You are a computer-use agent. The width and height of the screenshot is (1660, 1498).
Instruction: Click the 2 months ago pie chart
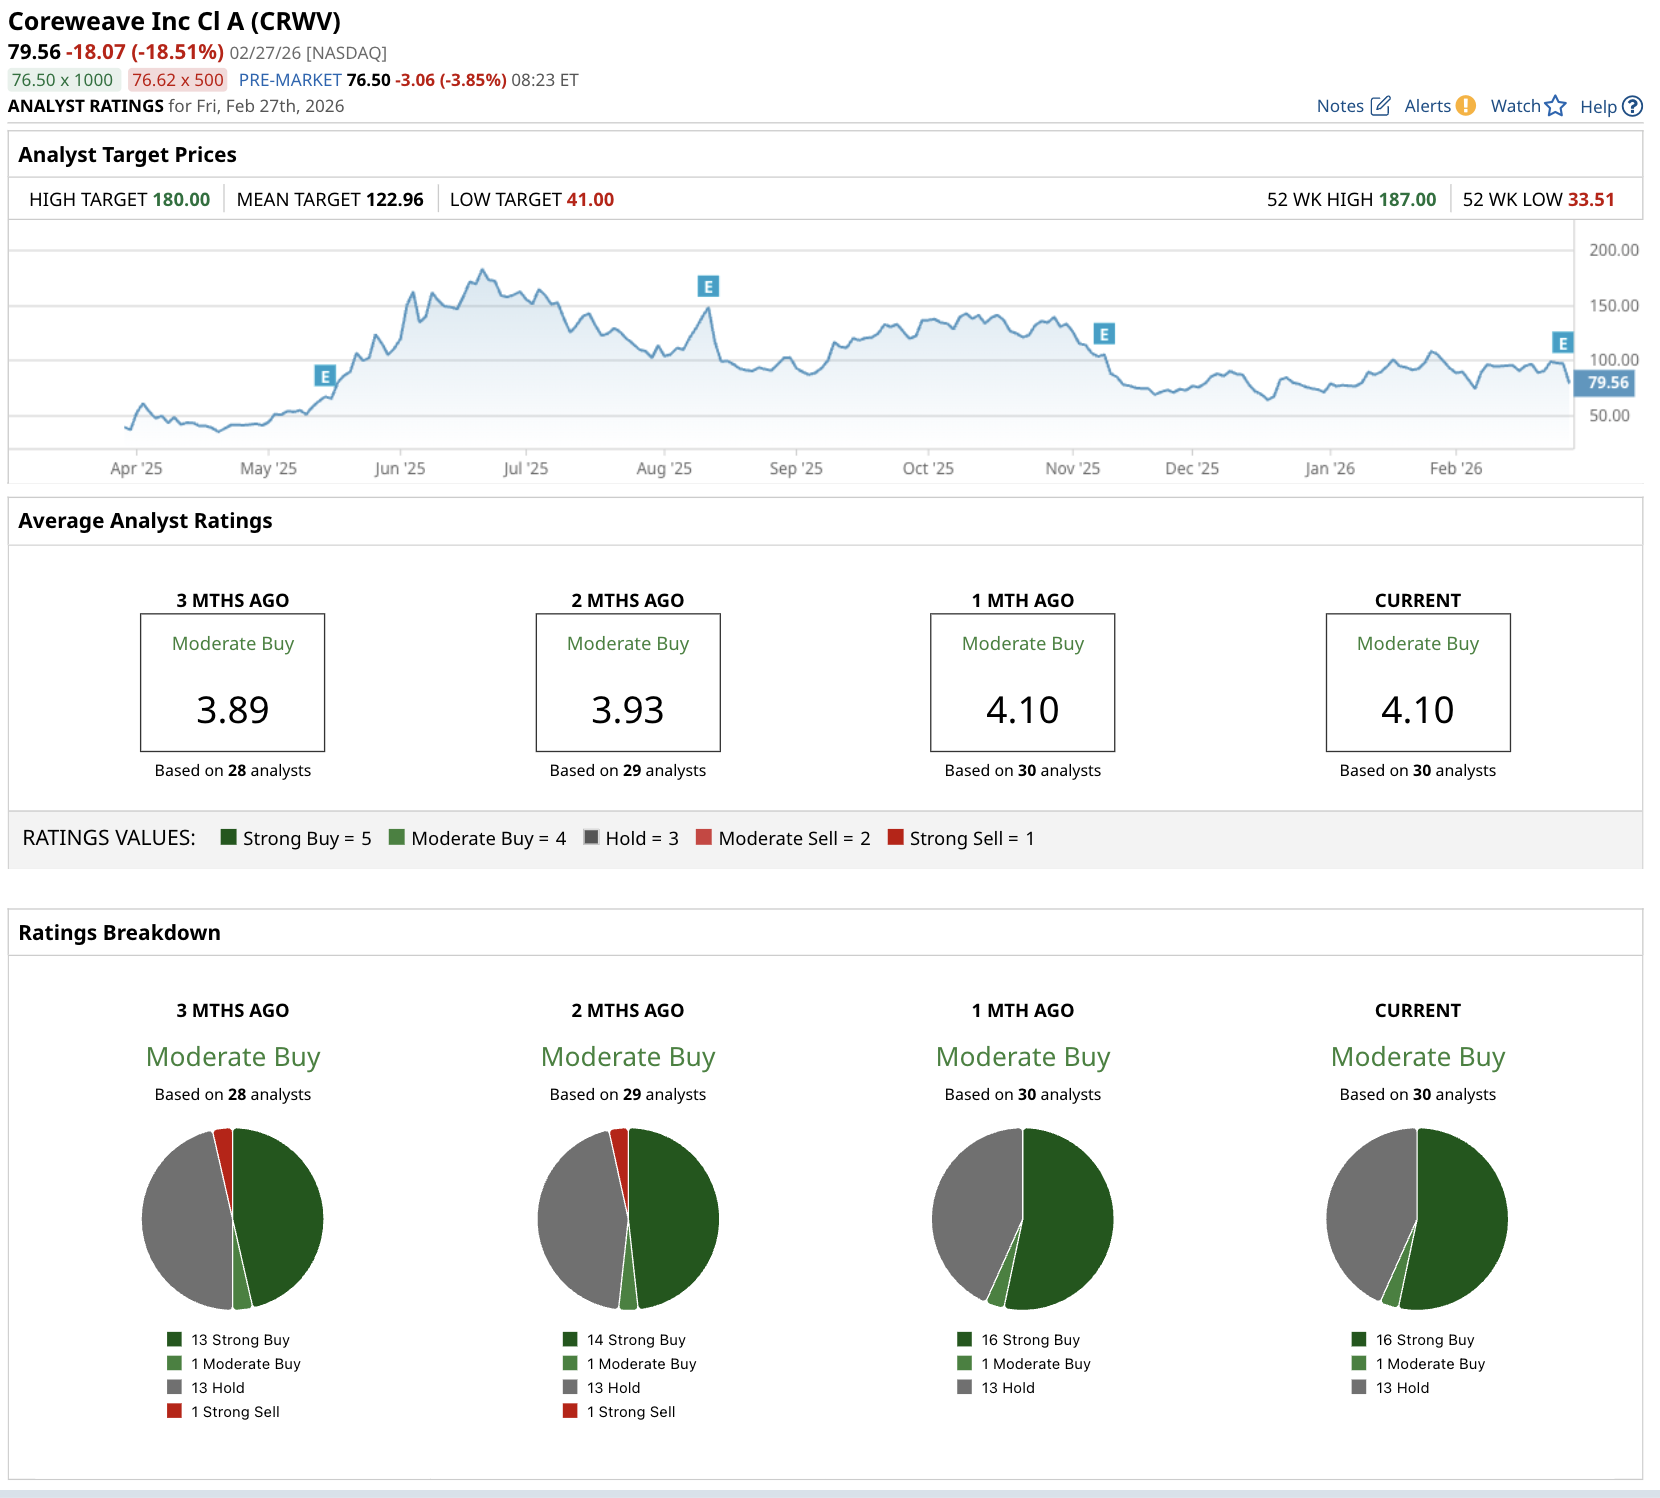[628, 1219]
